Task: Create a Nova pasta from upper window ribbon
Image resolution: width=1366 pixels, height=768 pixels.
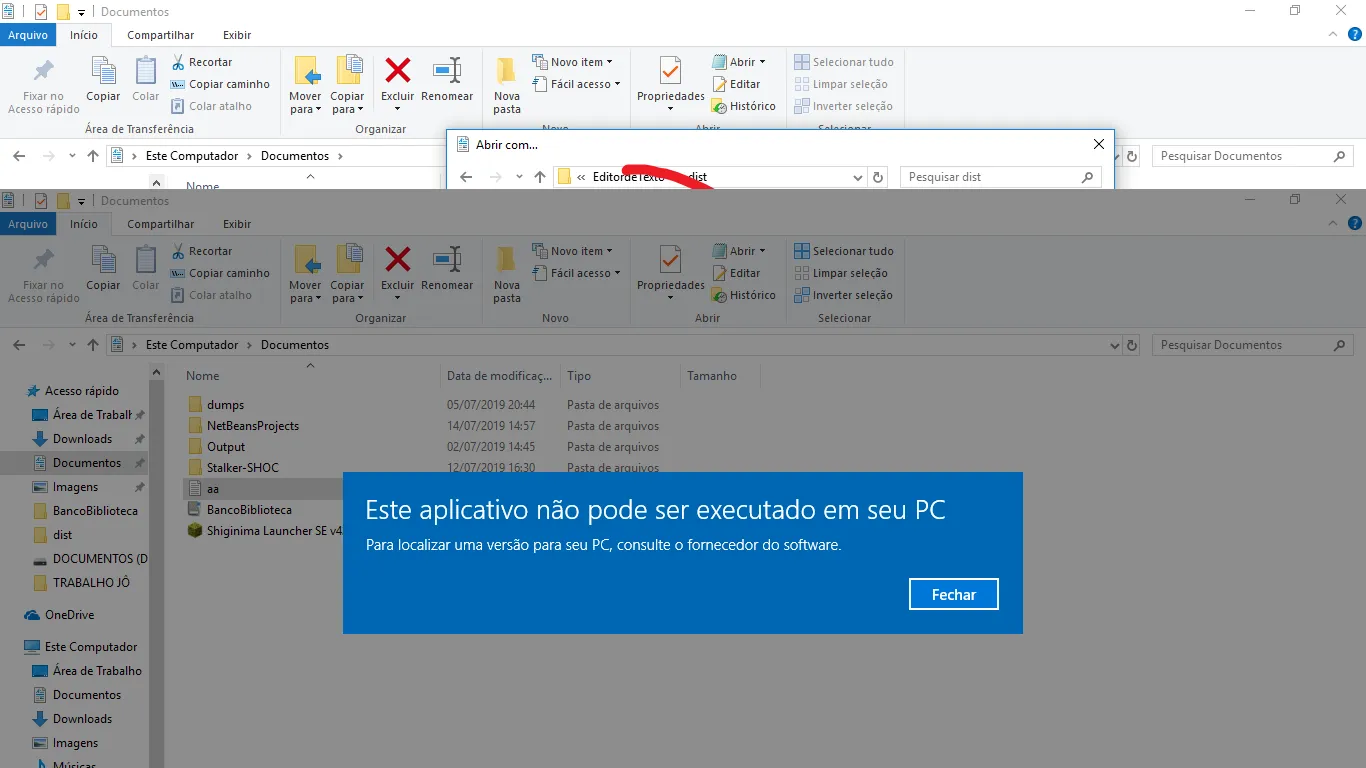Action: pyautogui.click(x=507, y=85)
